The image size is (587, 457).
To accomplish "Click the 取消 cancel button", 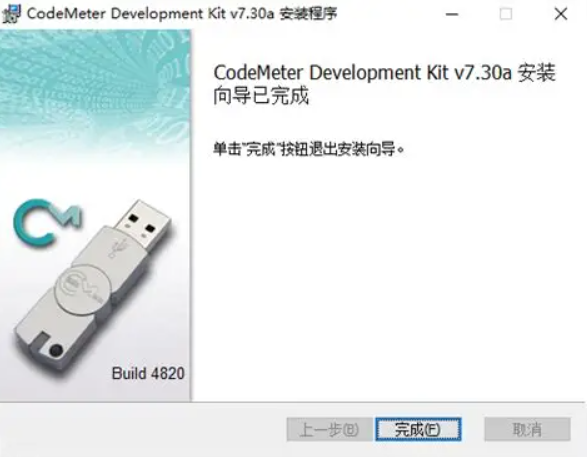I will pyautogui.click(x=527, y=429).
